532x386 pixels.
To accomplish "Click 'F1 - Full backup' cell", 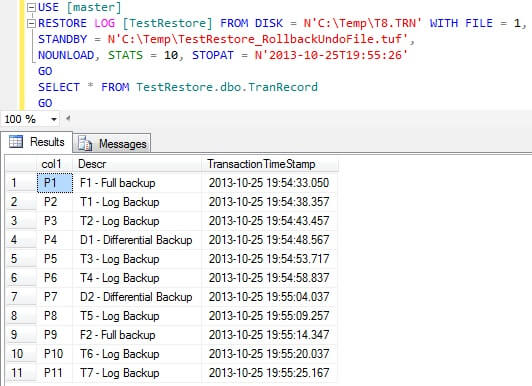I will click(137, 183).
